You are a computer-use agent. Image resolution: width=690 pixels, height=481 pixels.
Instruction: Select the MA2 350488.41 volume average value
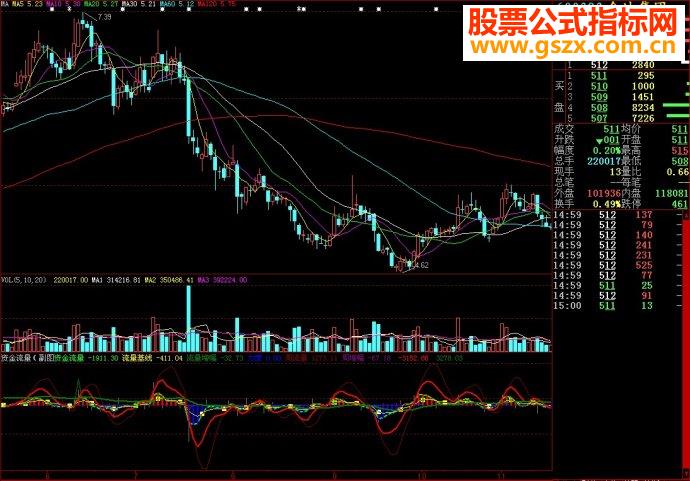169,280
